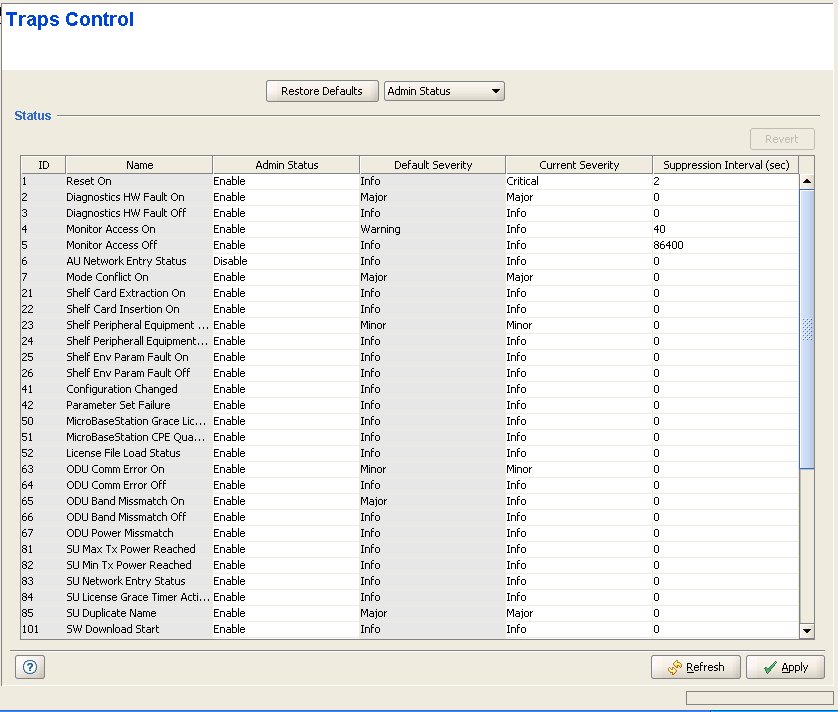This screenshot has width=838, height=712.
Task: Click Suppression Interval column header
Action: click(725, 165)
